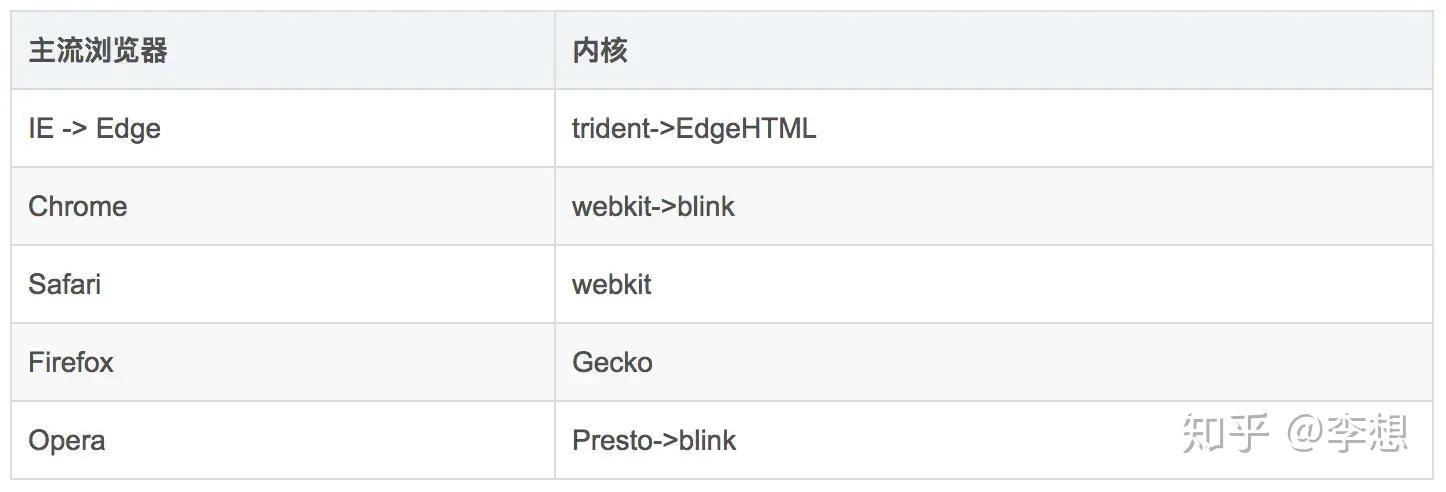Click webkit in the Safari row

click(611, 285)
